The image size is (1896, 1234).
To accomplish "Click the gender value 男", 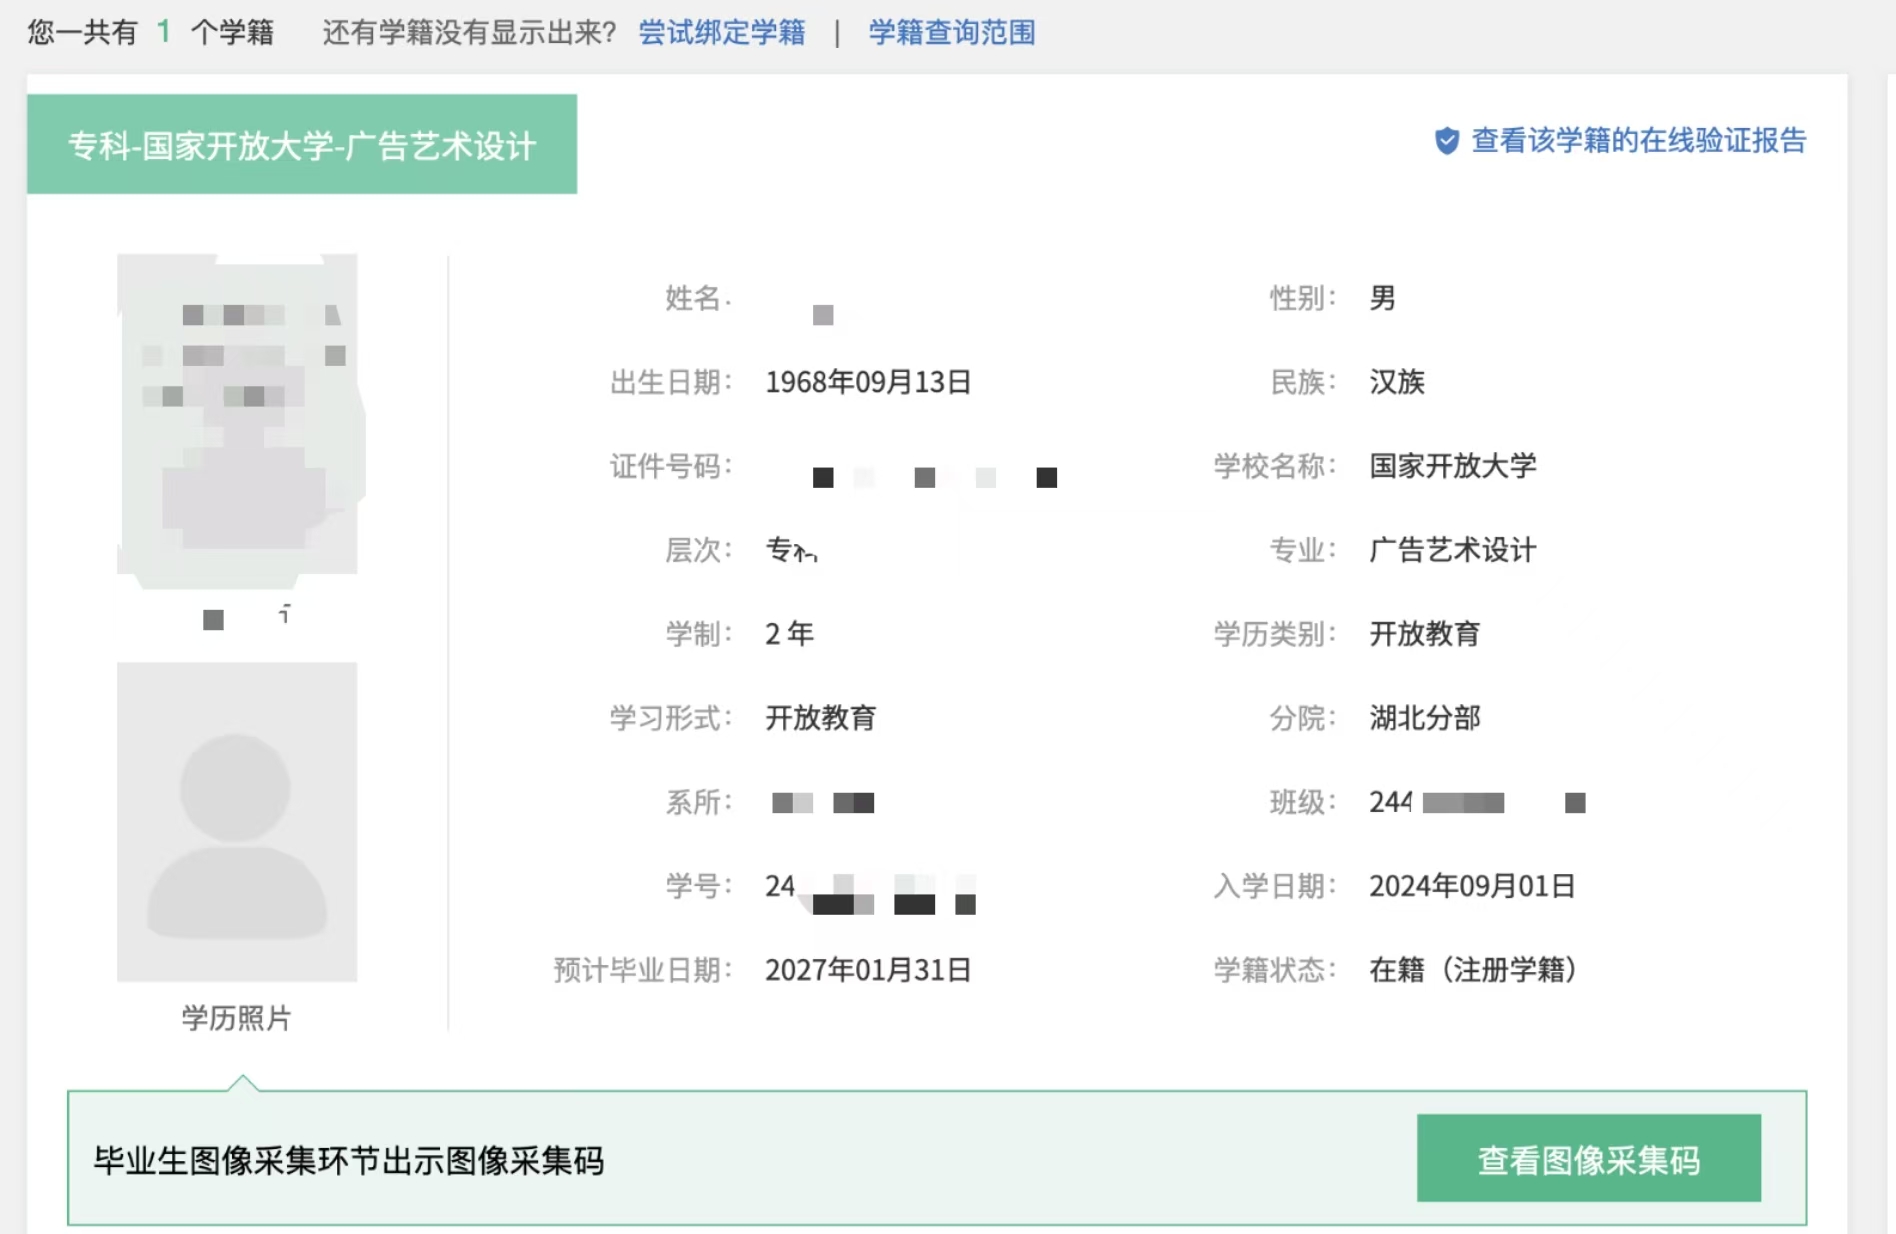I will 1383,298.
